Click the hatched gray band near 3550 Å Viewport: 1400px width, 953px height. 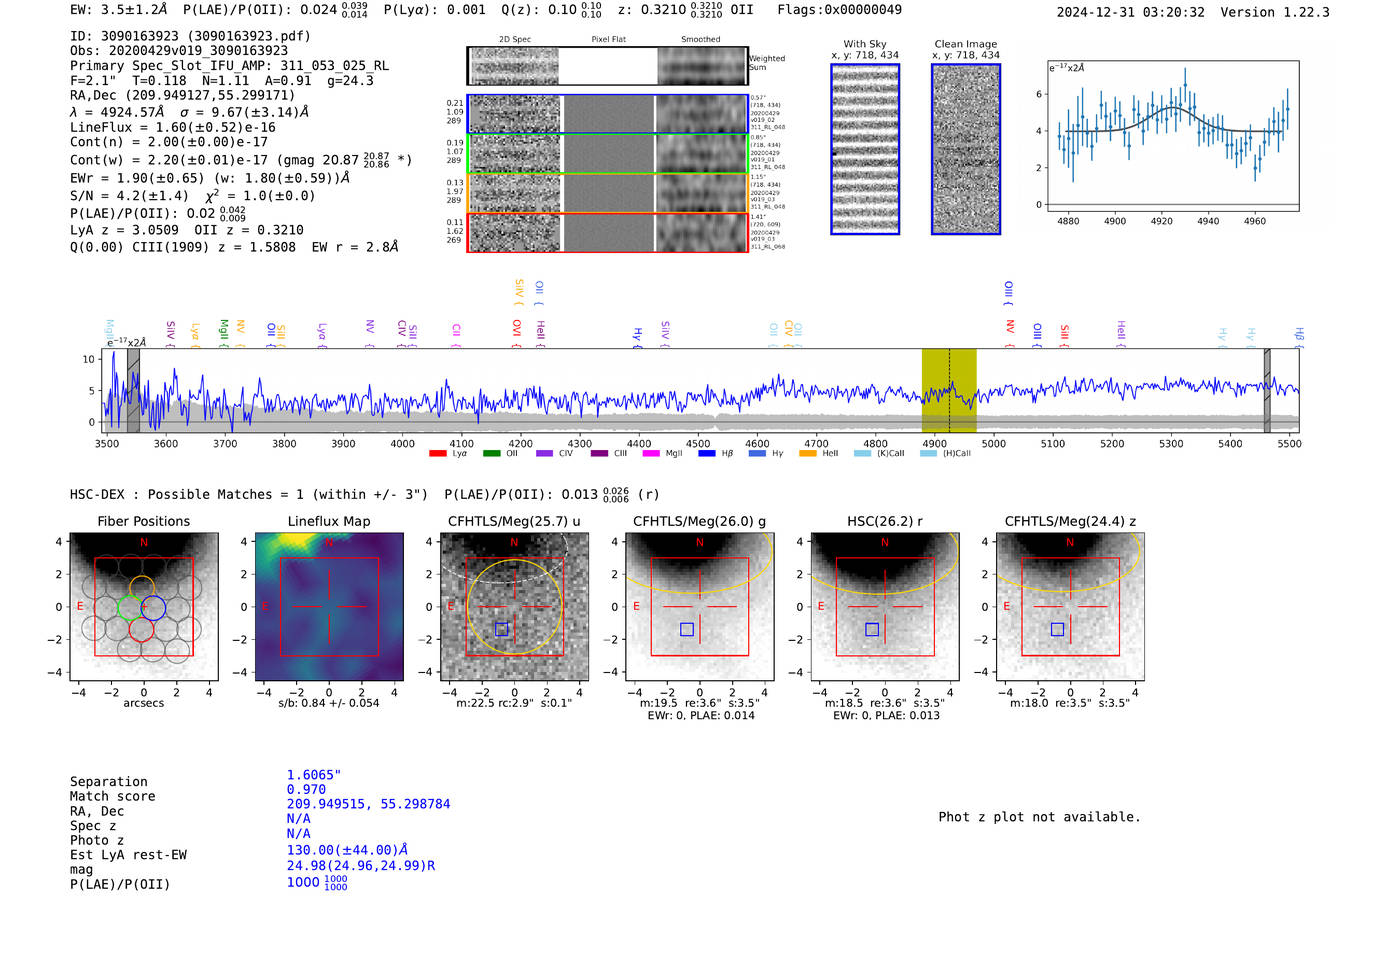pyautogui.click(x=133, y=390)
